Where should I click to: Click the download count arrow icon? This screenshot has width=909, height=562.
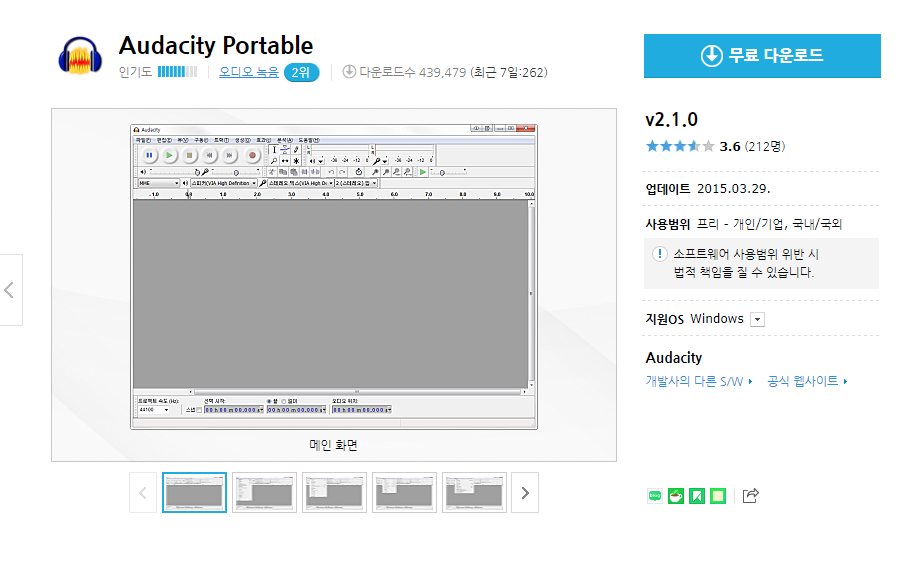click(x=349, y=71)
